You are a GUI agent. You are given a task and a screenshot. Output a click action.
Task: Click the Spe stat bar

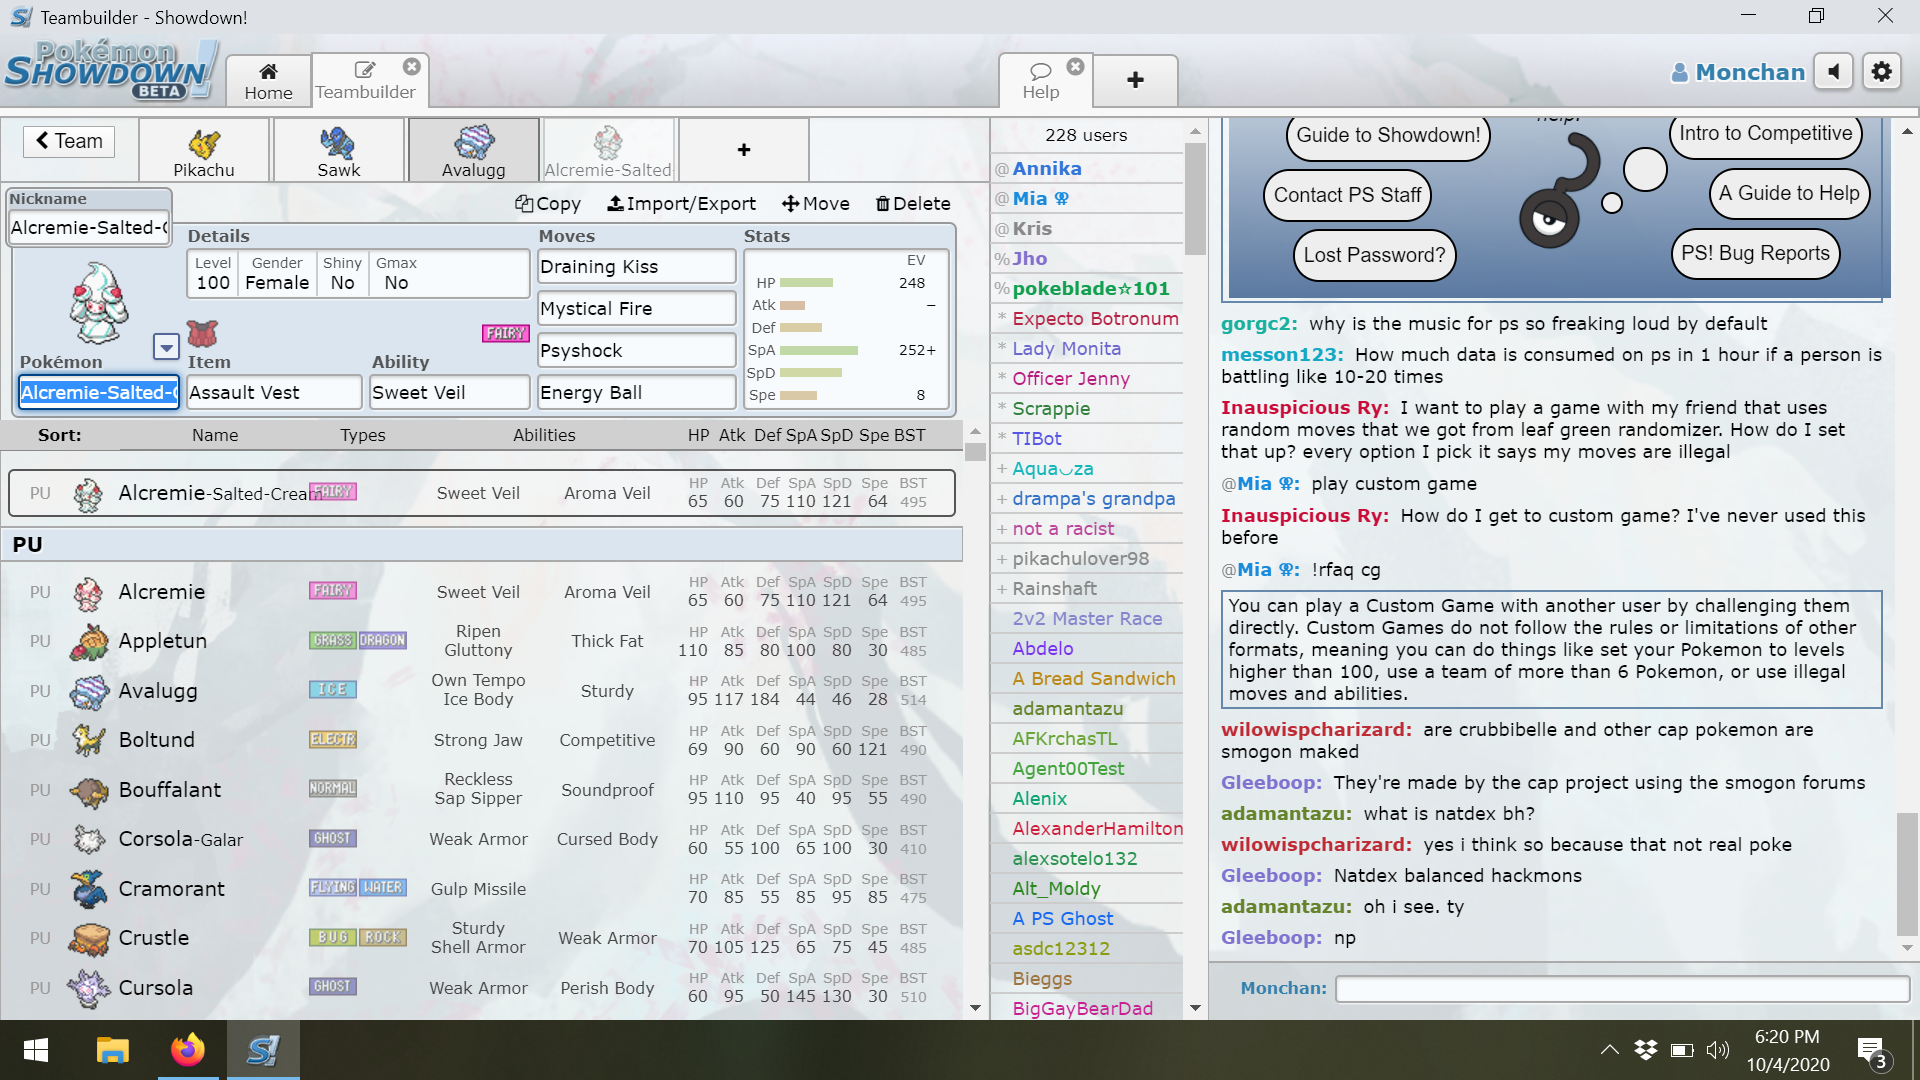(x=798, y=395)
